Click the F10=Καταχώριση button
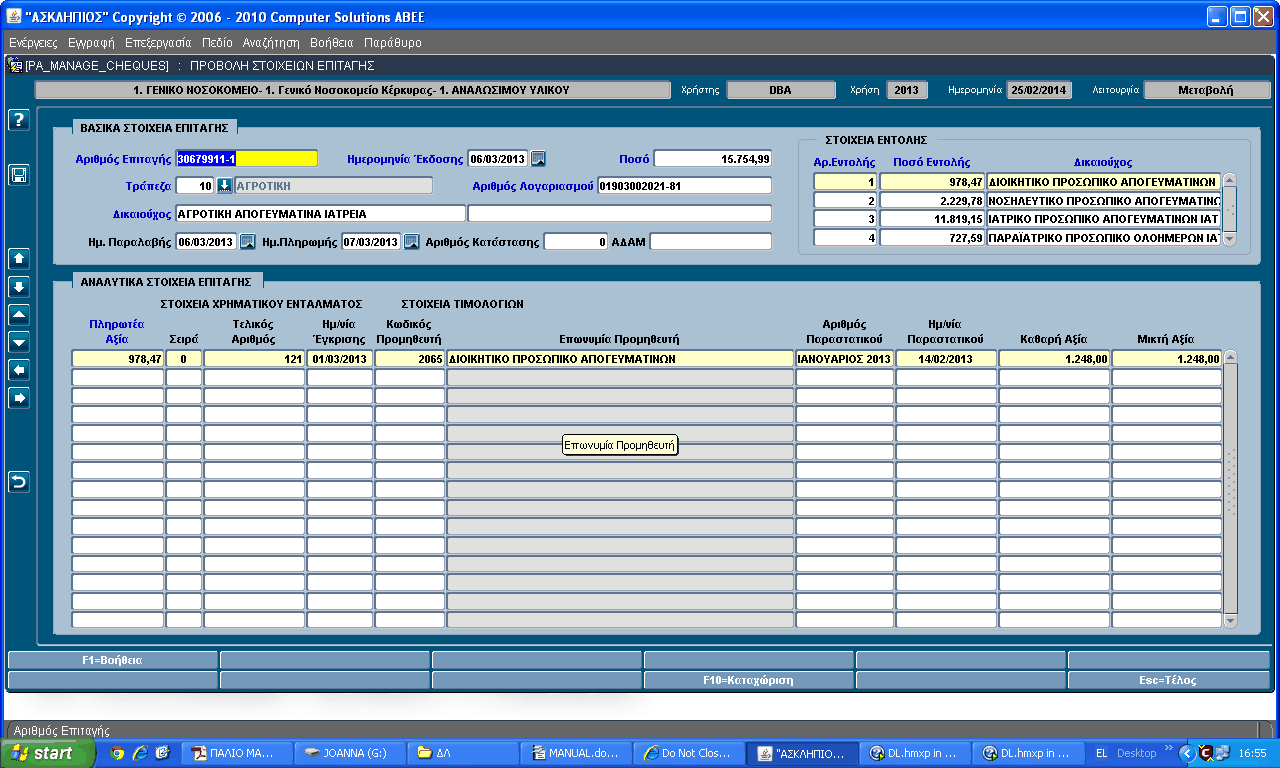The height and width of the screenshot is (768, 1280). 748,680
